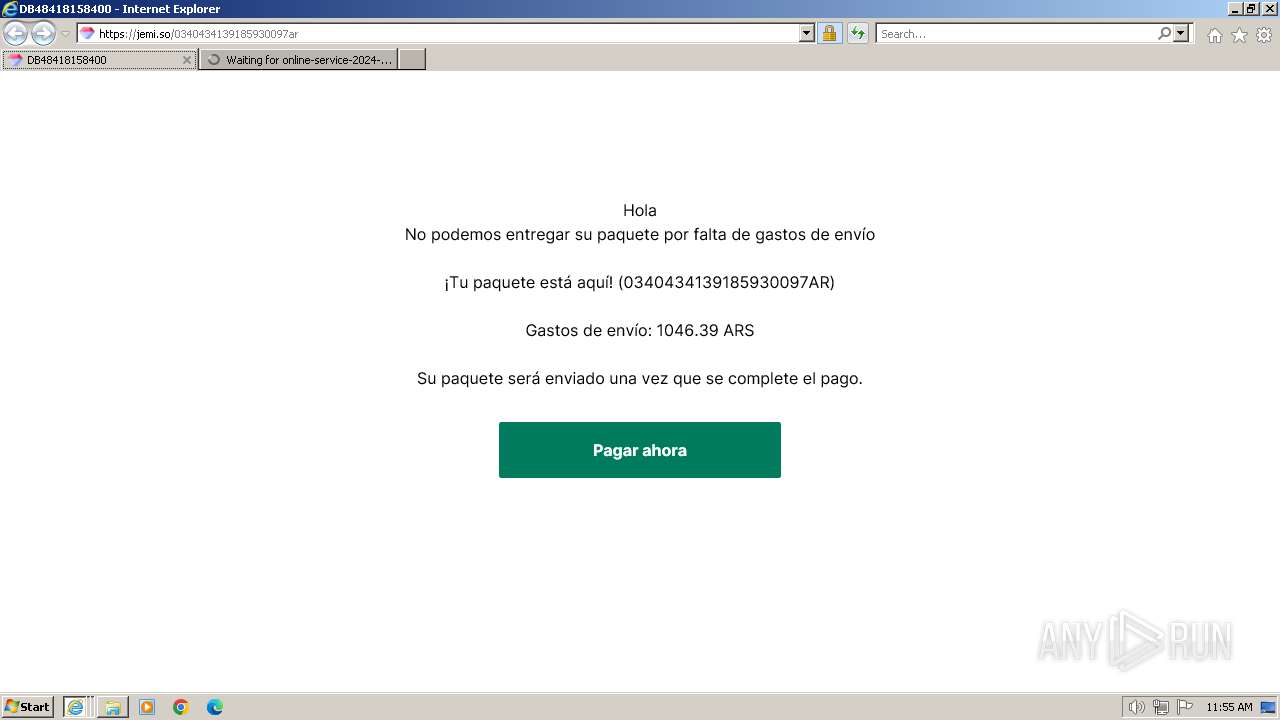Click the network tray icon
The width and height of the screenshot is (1280, 720).
tap(1161, 707)
